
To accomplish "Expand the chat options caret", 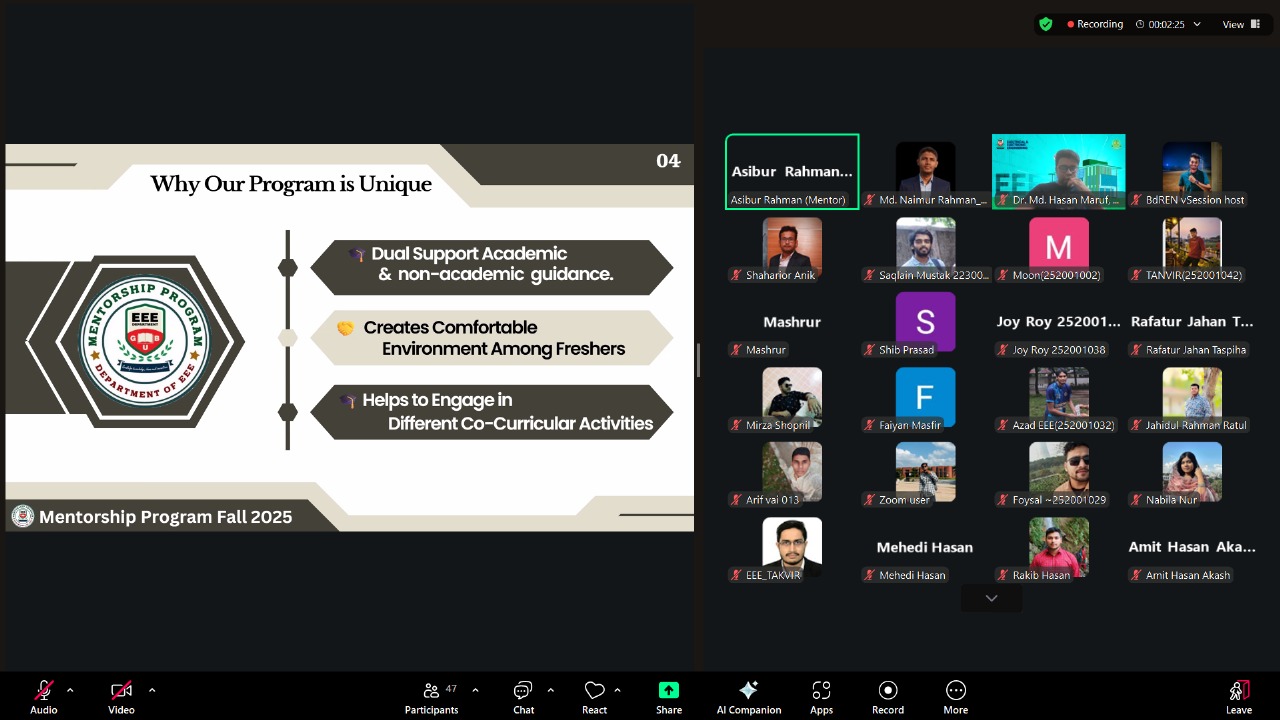I will [x=551, y=690].
